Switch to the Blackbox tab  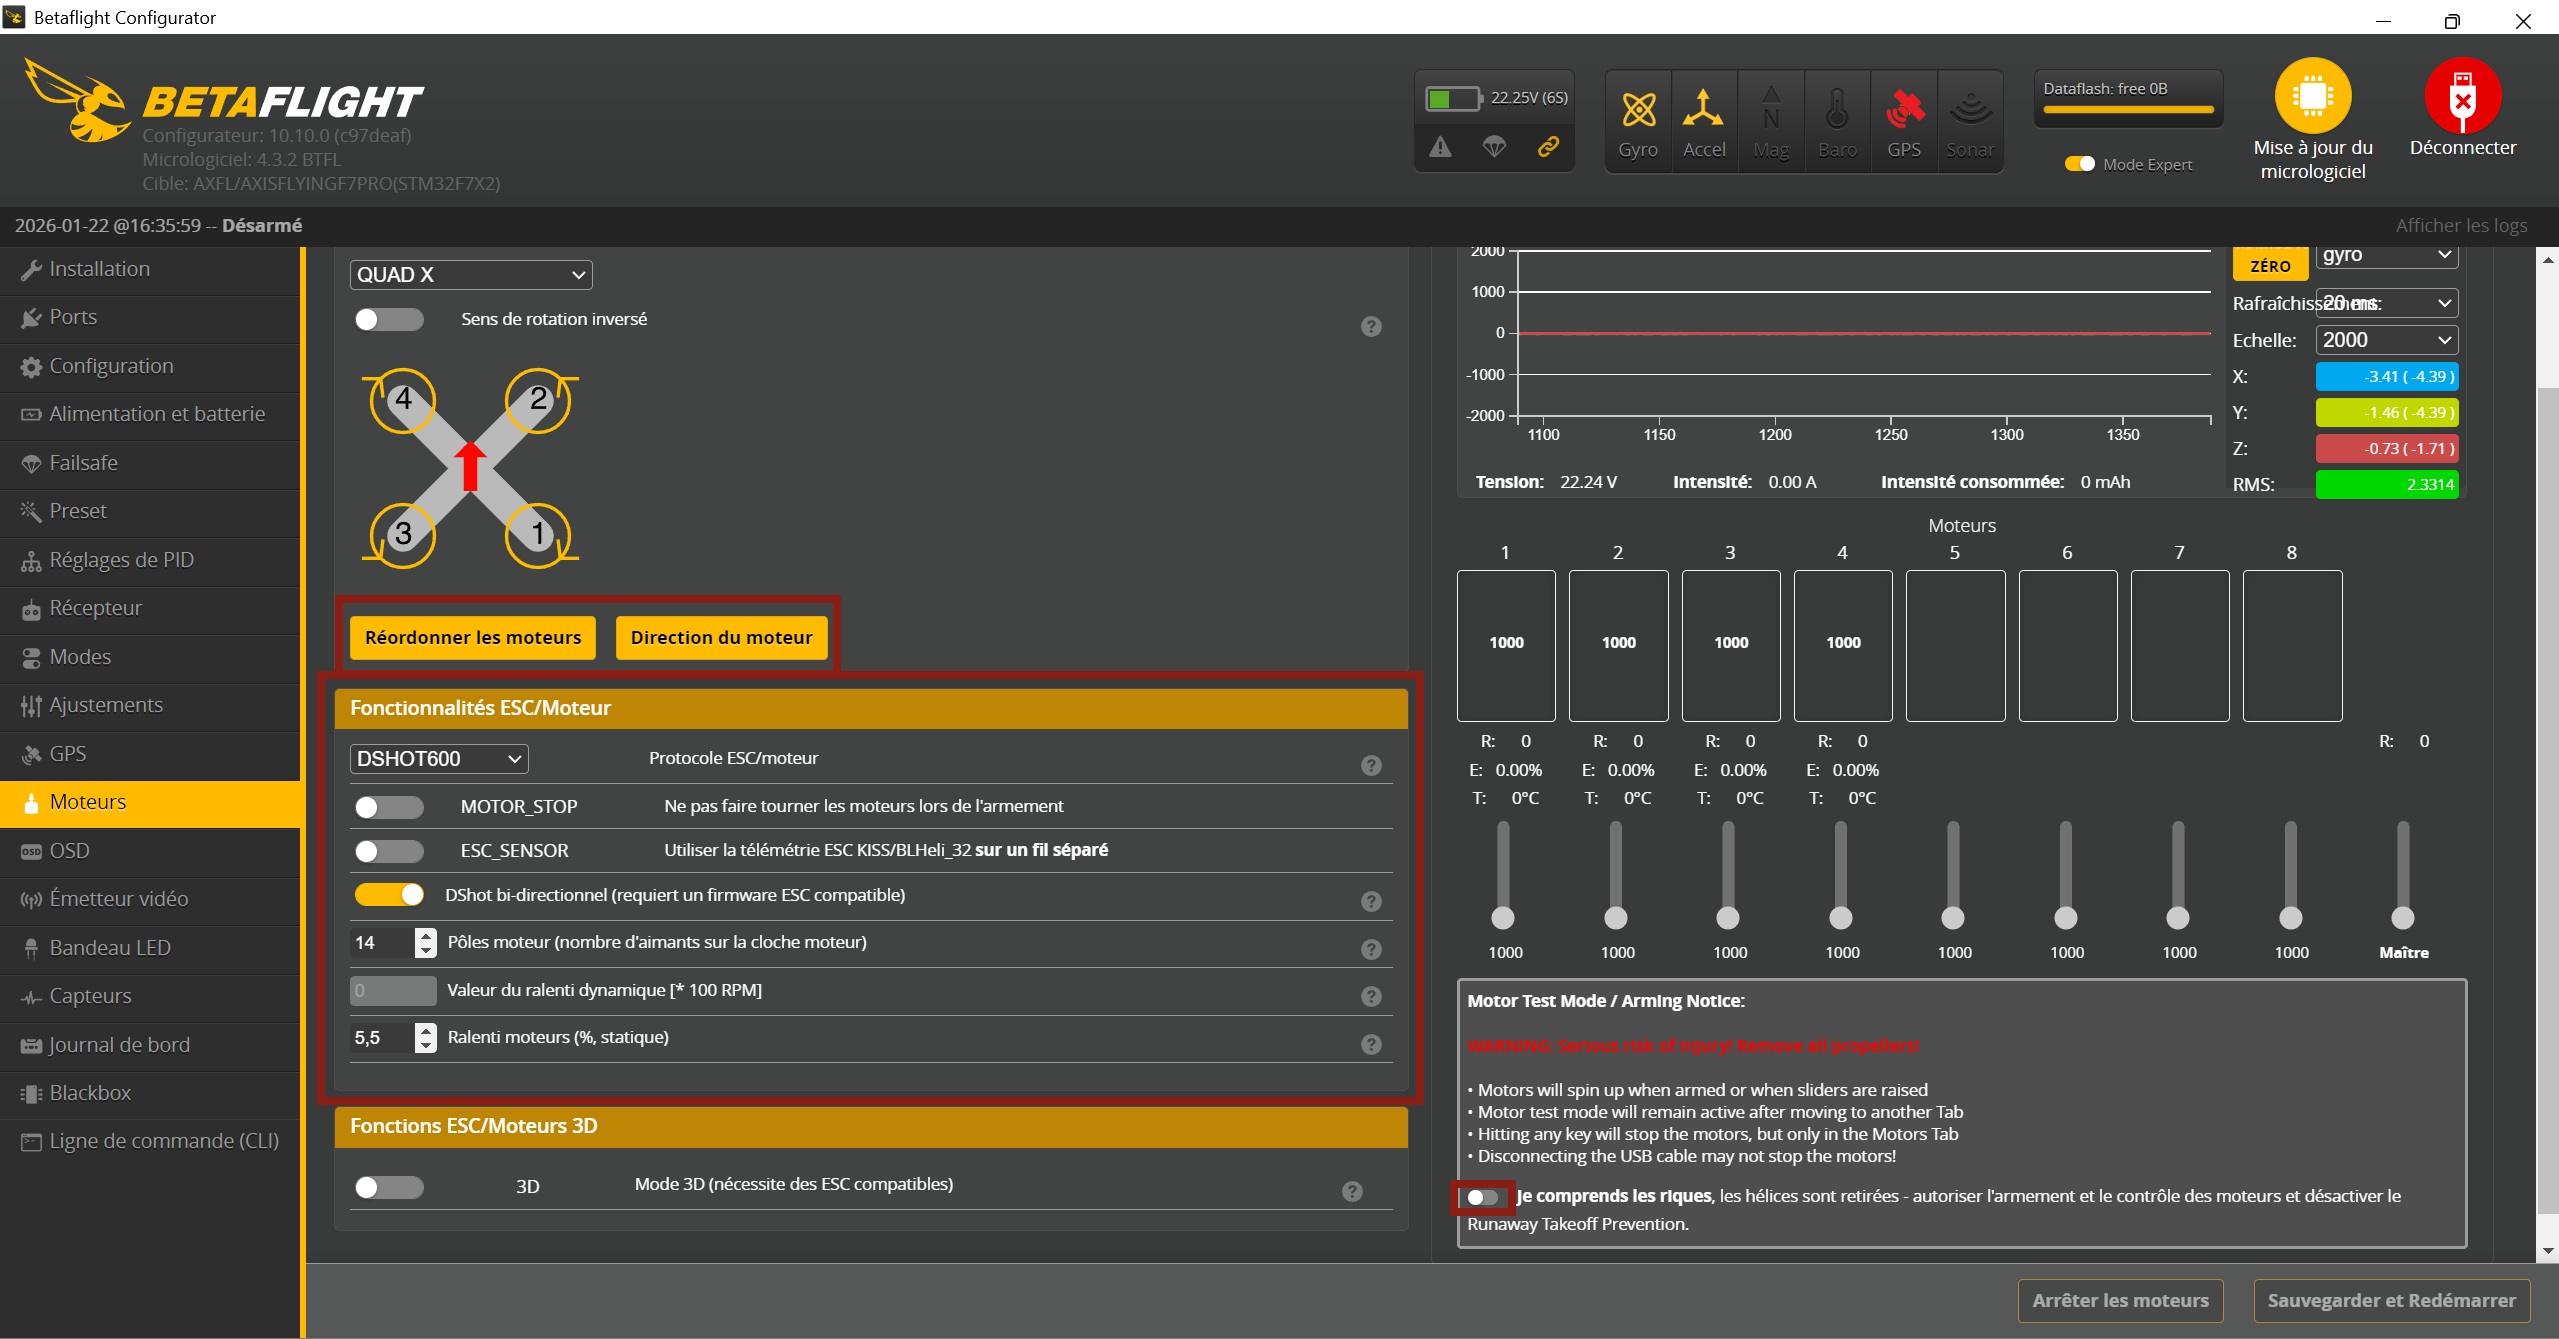pyautogui.click(x=90, y=1093)
